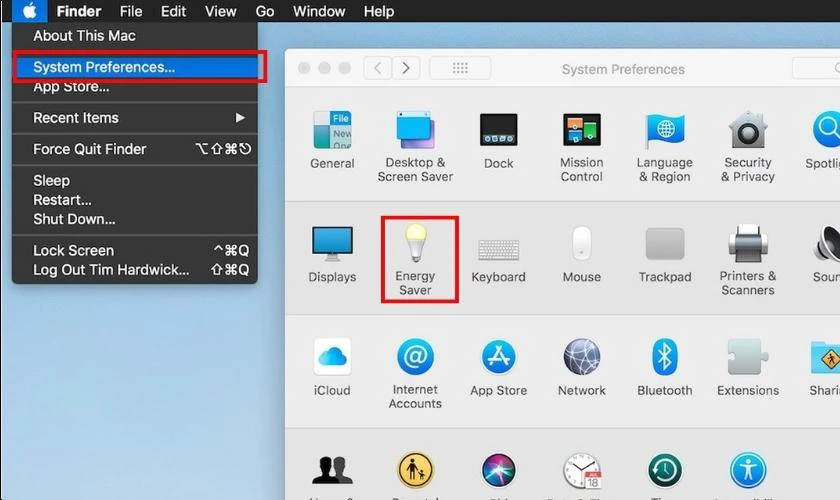This screenshot has height=500, width=840.
Task: Open the Siri preference icon
Action: 499,472
